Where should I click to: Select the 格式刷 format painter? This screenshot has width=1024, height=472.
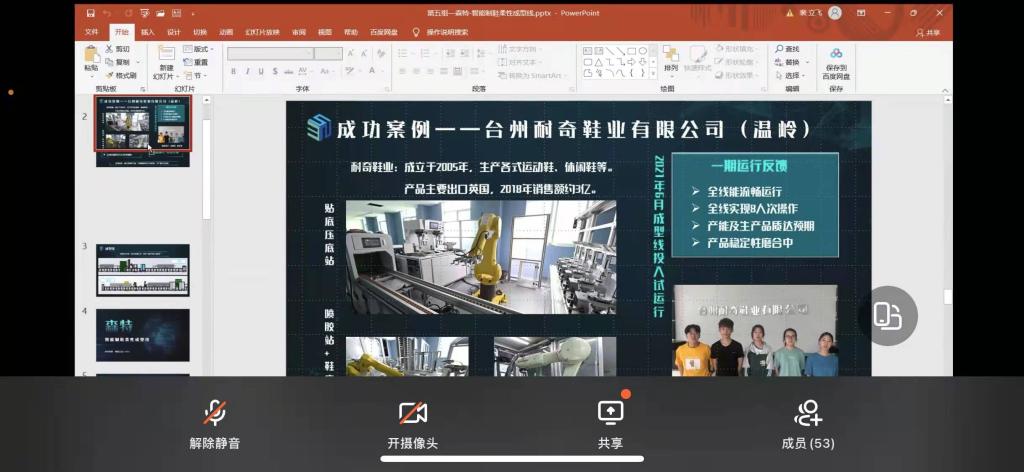120,76
